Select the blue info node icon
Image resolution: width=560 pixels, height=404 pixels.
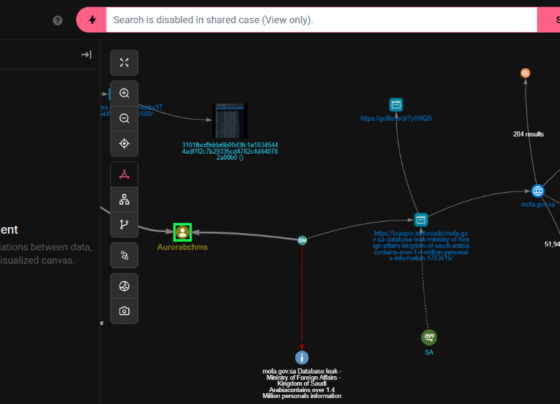tap(302, 358)
